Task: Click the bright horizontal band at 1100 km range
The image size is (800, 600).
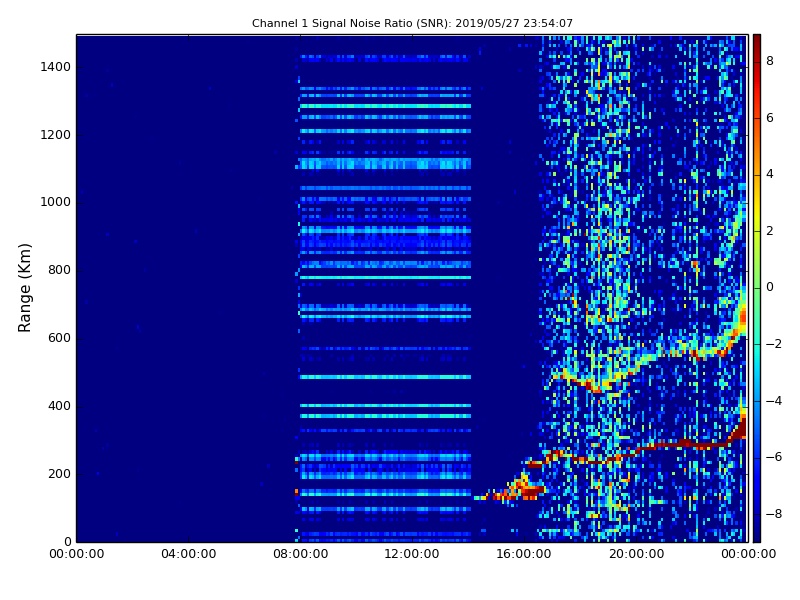Action: [x=385, y=164]
